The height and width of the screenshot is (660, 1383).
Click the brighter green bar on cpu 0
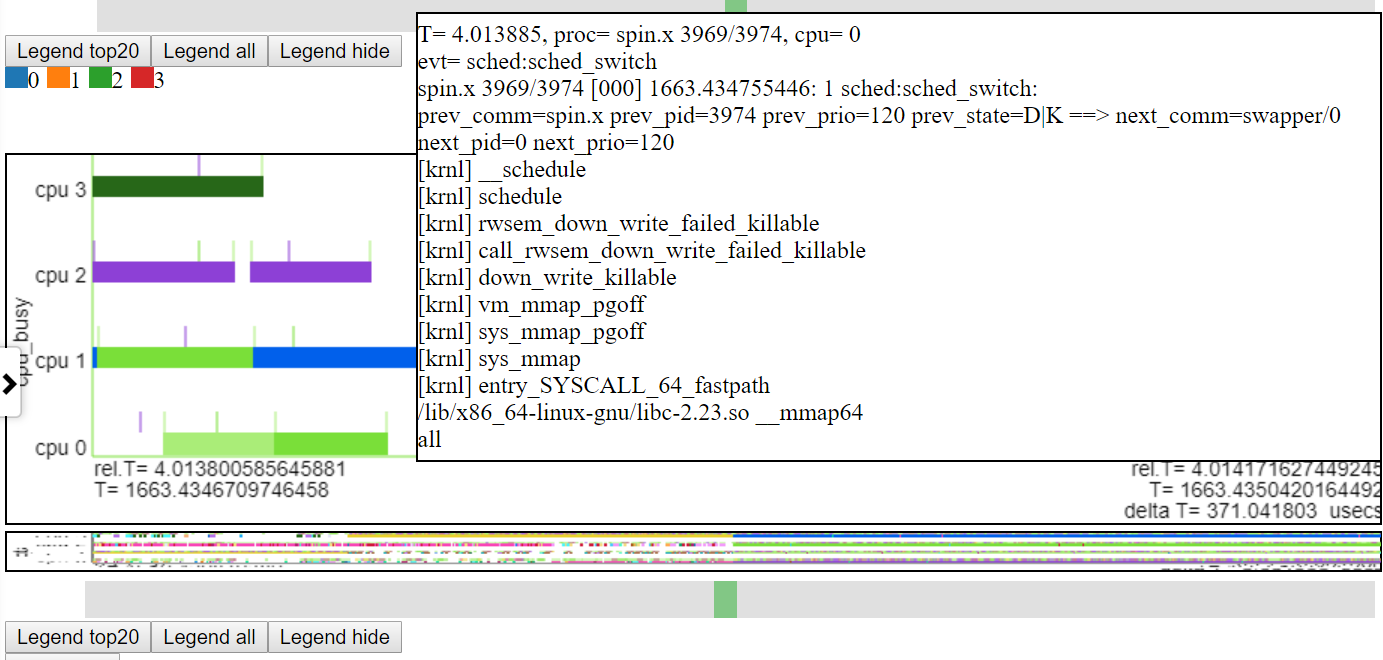coord(331,444)
